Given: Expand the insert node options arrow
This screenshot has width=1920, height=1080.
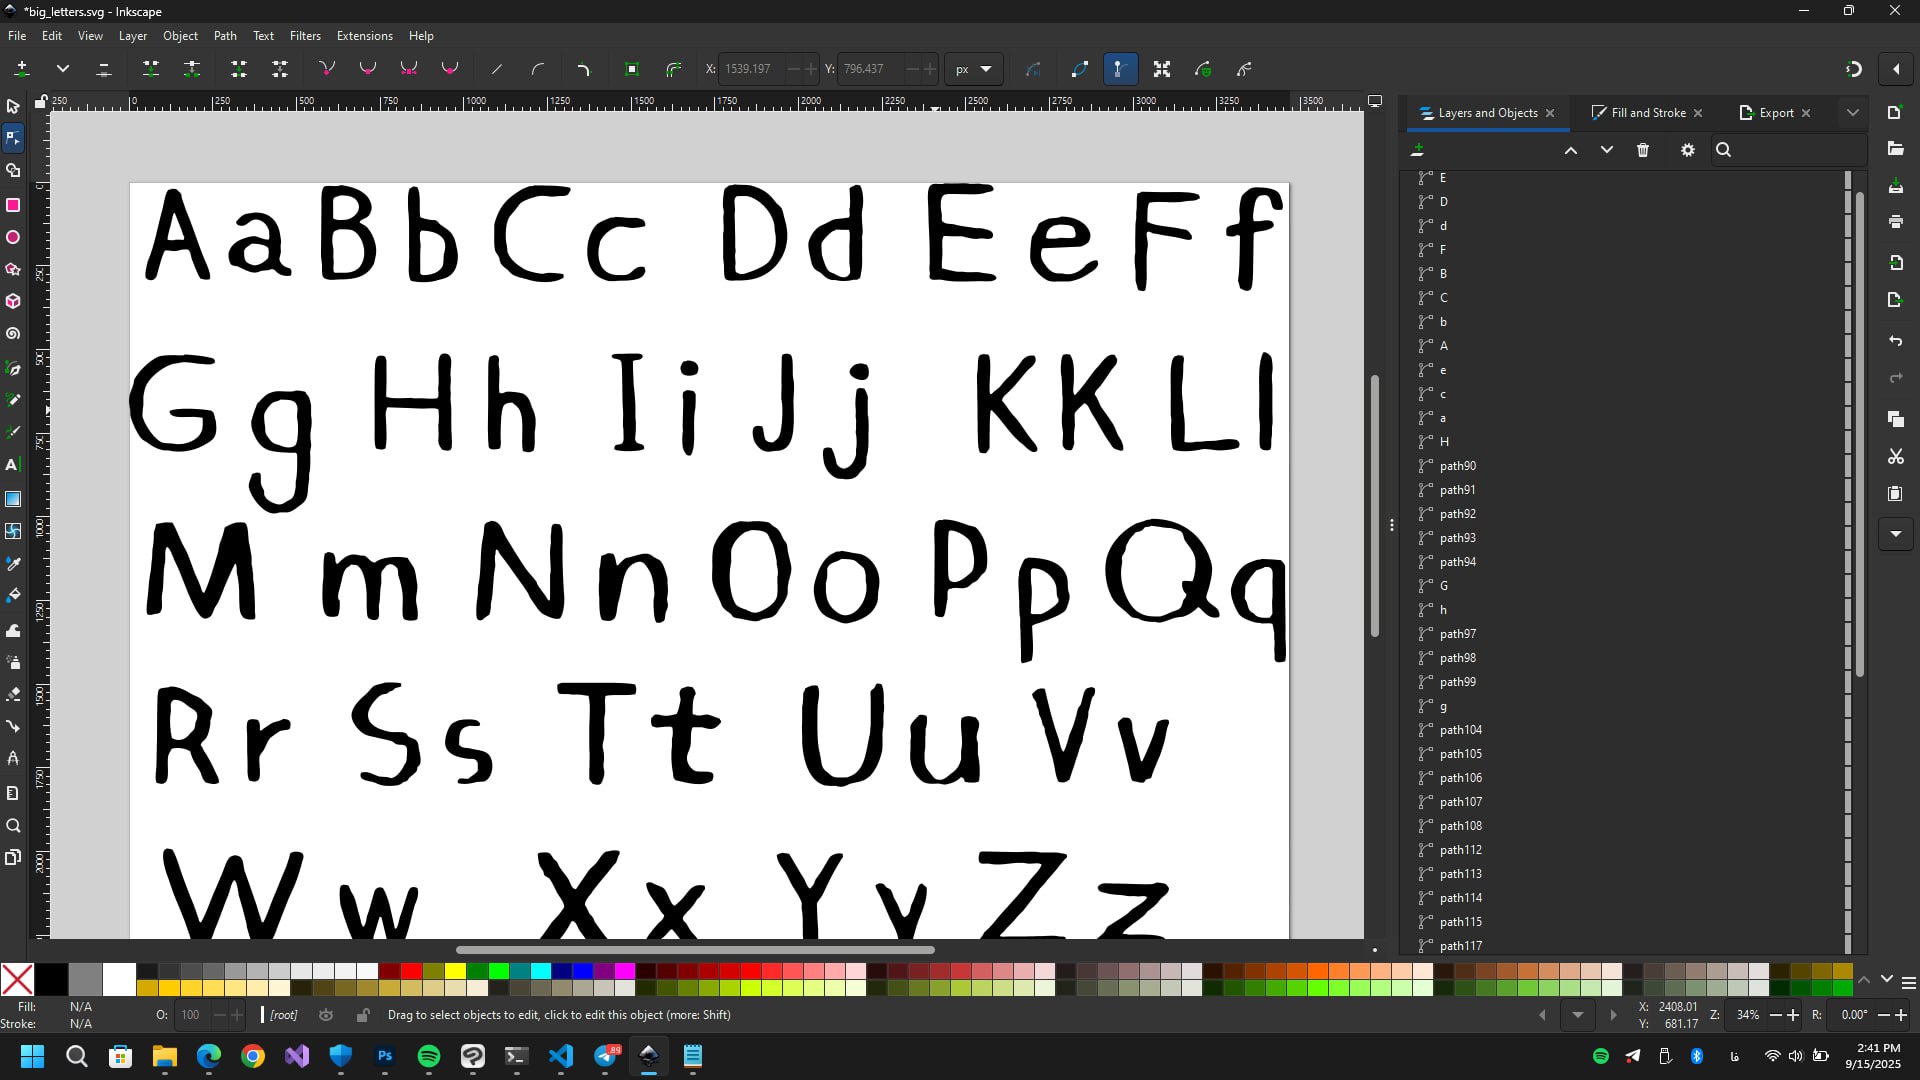Looking at the screenshot, I should [x=63, y=69].
